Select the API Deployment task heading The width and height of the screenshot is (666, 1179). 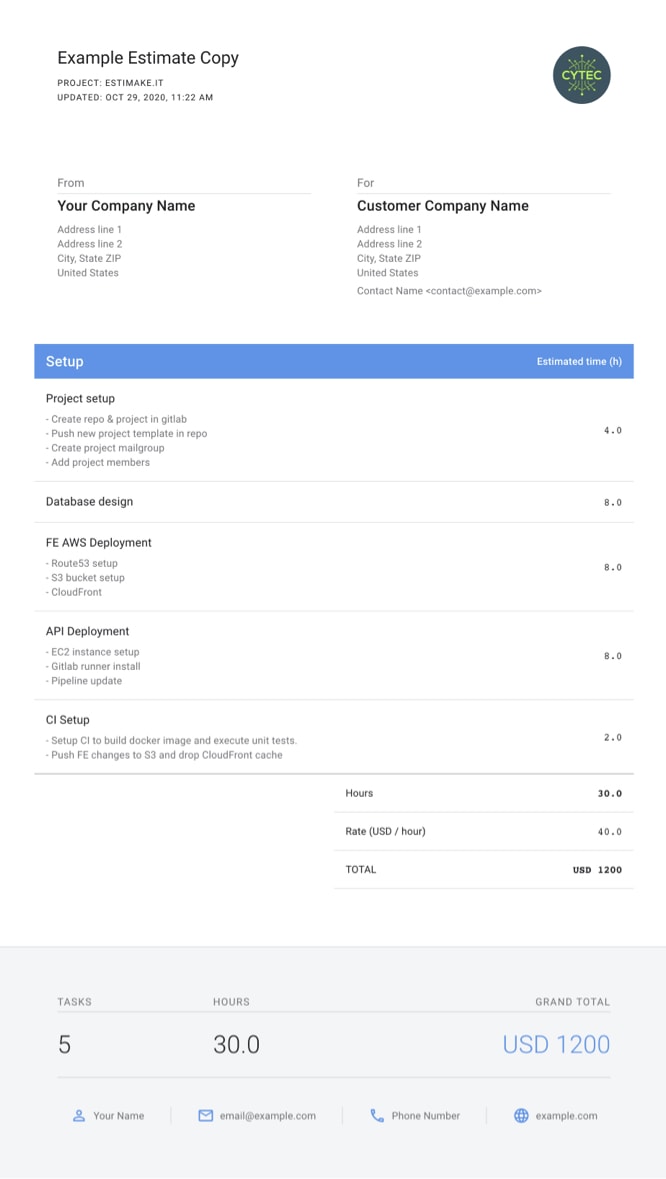coord(87,631)
